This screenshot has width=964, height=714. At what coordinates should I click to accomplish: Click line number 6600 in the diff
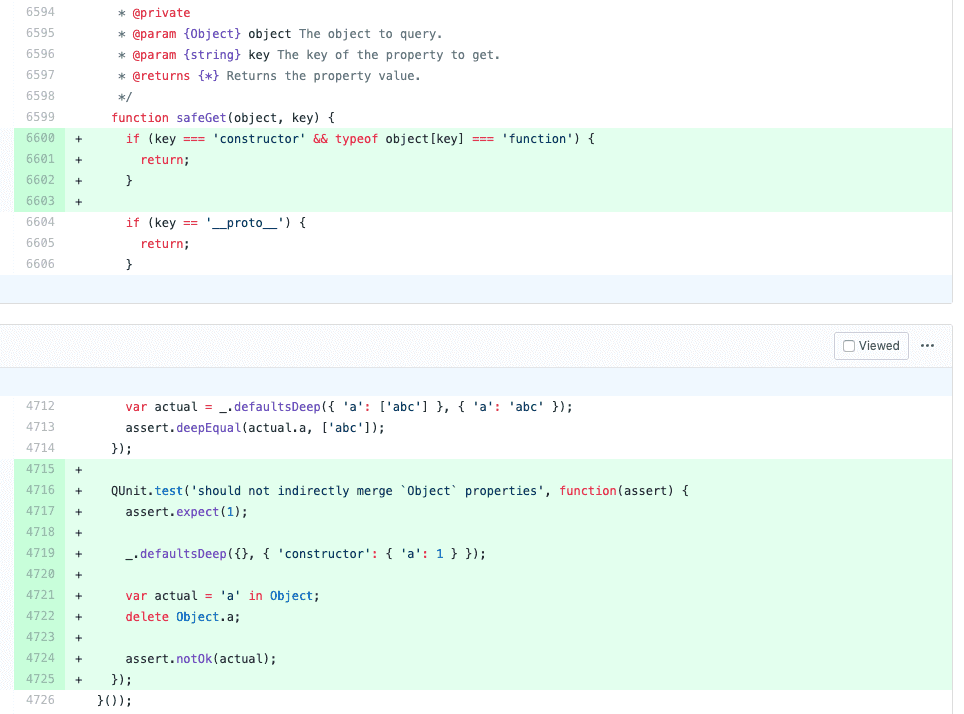[x=40, y=138]
